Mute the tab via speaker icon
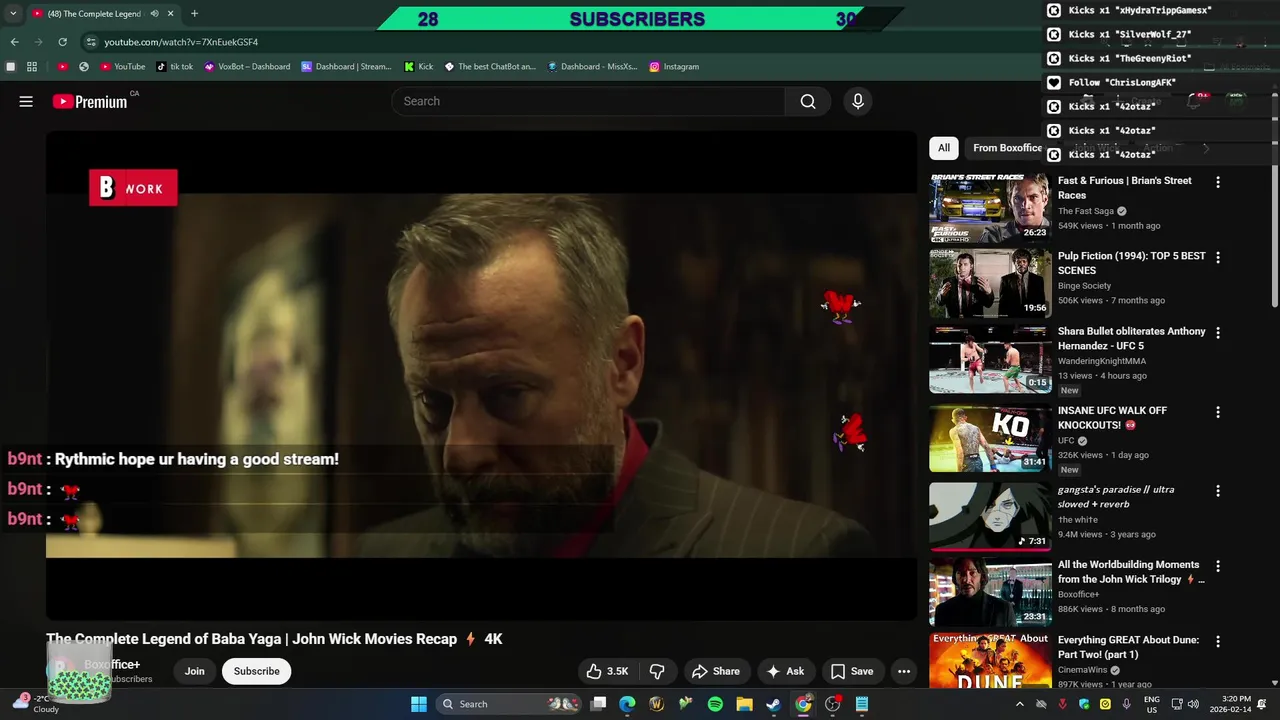Screen dimensions: 1280x720 pyautogui.click(x=154, y=14)
